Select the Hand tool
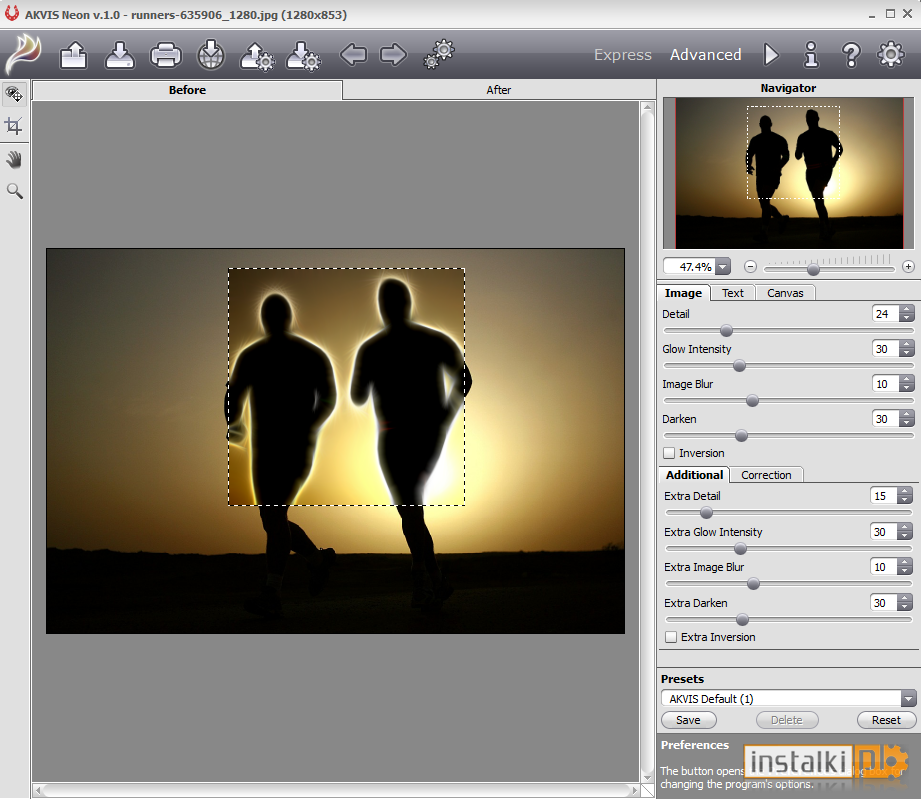 [x=14, y=159]
